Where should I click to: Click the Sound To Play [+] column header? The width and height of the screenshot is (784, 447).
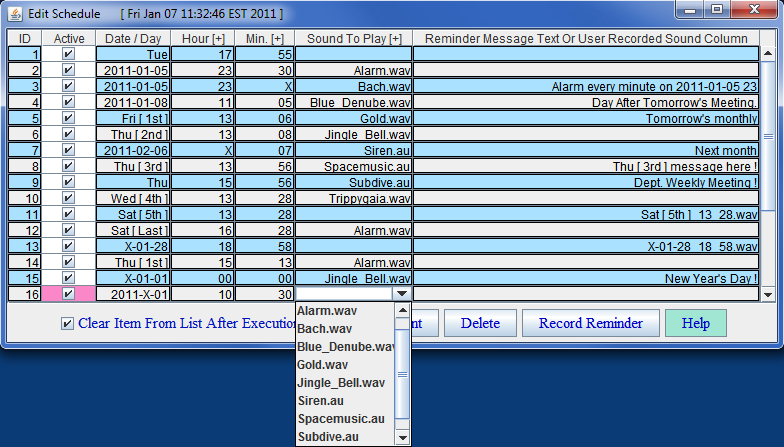[x=354, y=38]
